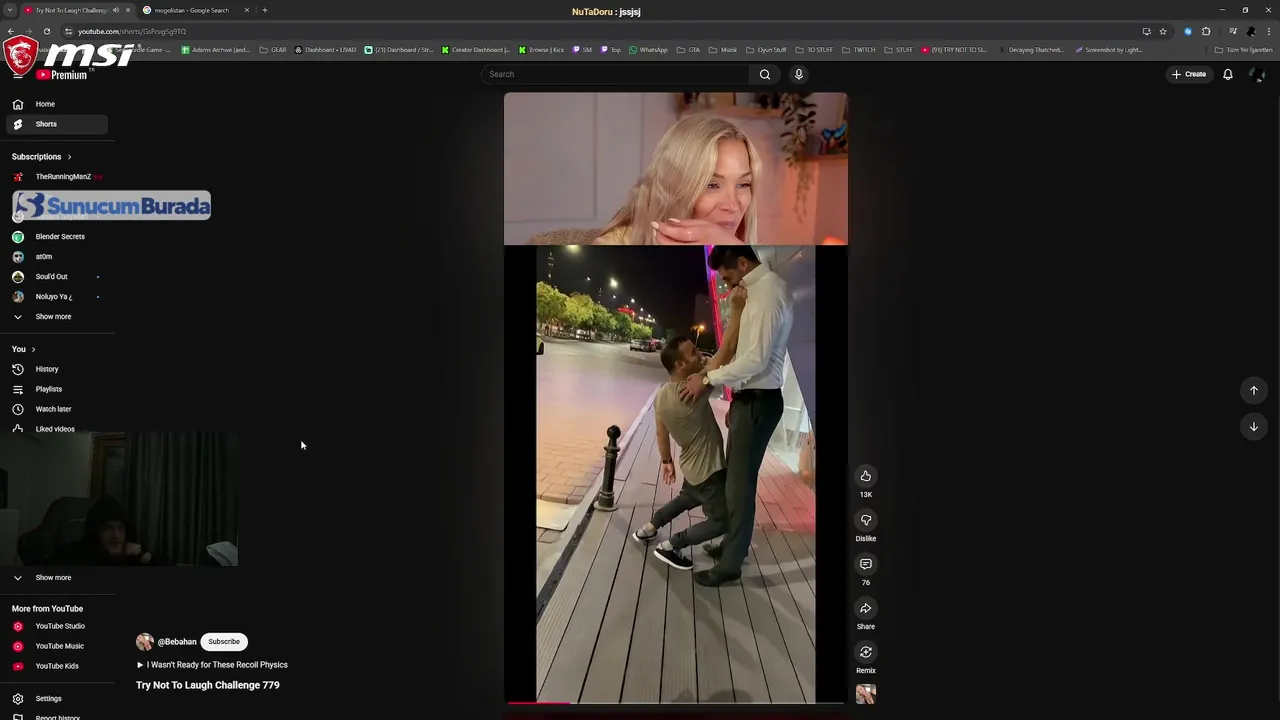Open Chrome media control icon
The height and width of the screenshot is (720, 1280).
[x=1232, y=31]
